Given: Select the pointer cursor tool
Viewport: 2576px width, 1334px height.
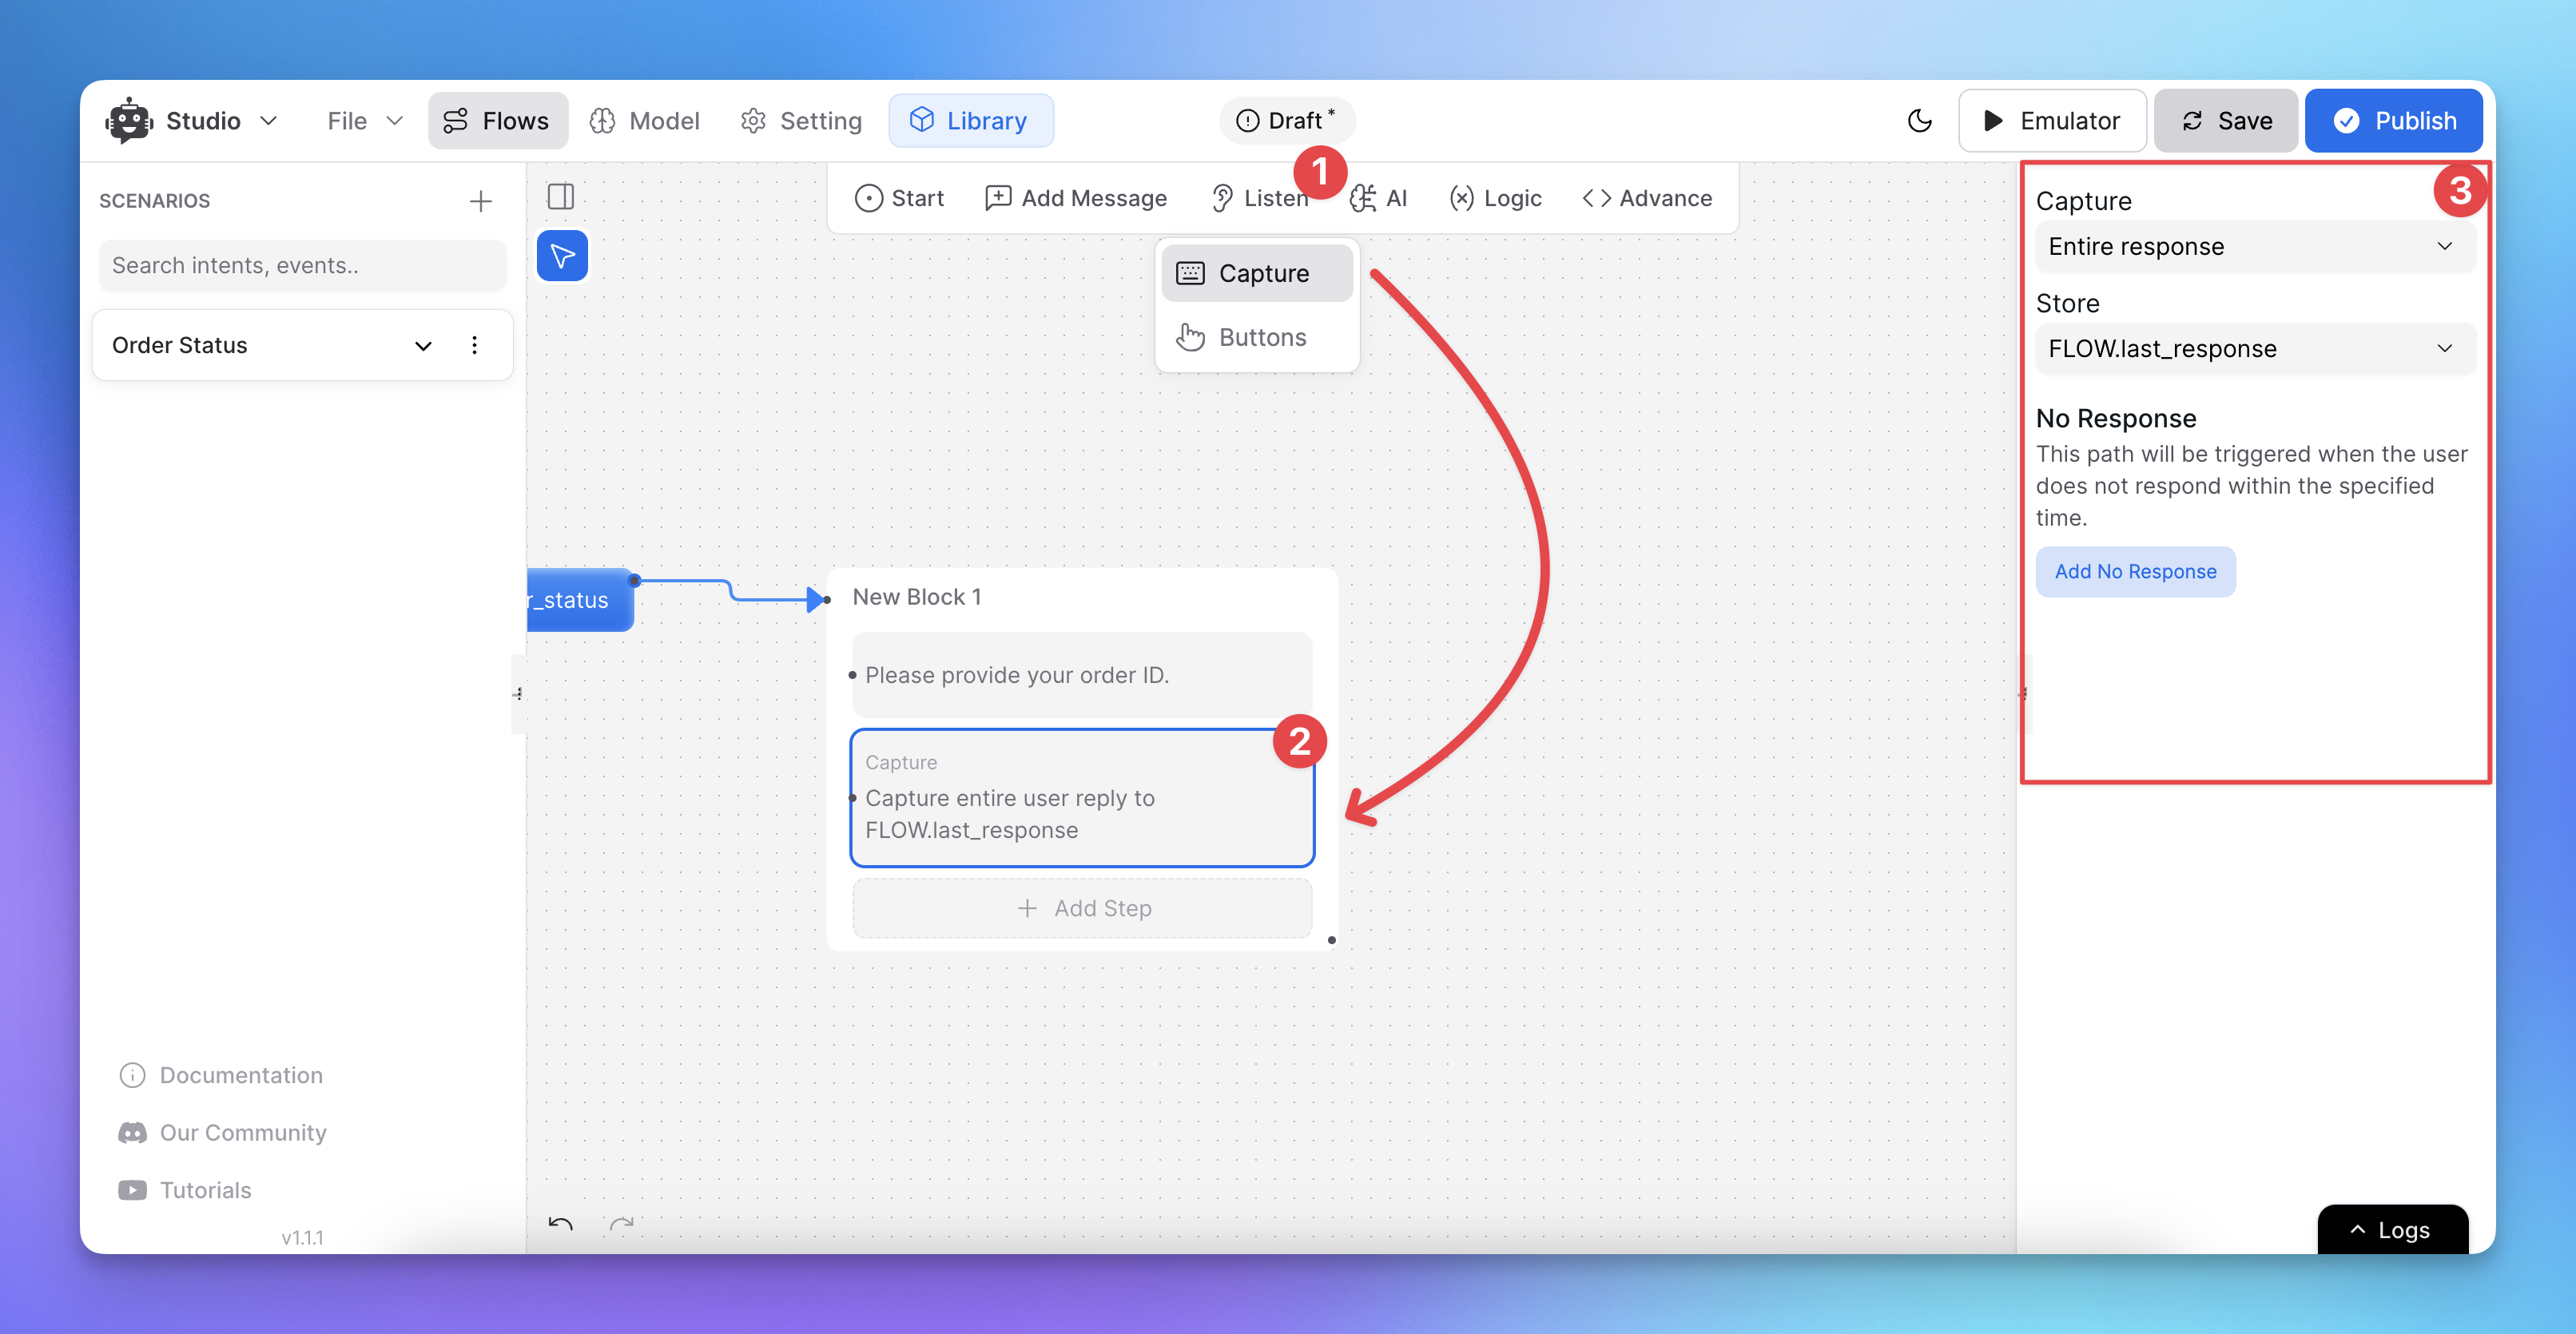Looking at the screenshot, I should click(x=562, y=256).
